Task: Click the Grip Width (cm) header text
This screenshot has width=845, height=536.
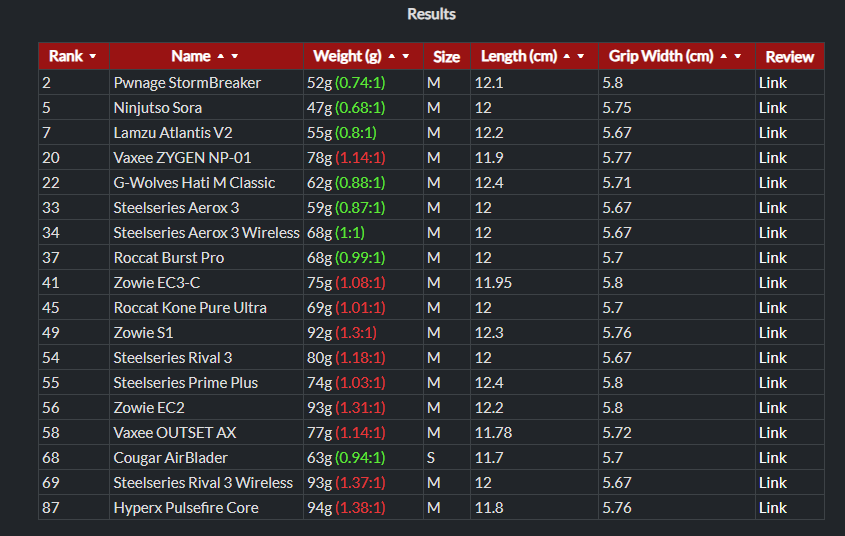Action: tap(661, 56)
